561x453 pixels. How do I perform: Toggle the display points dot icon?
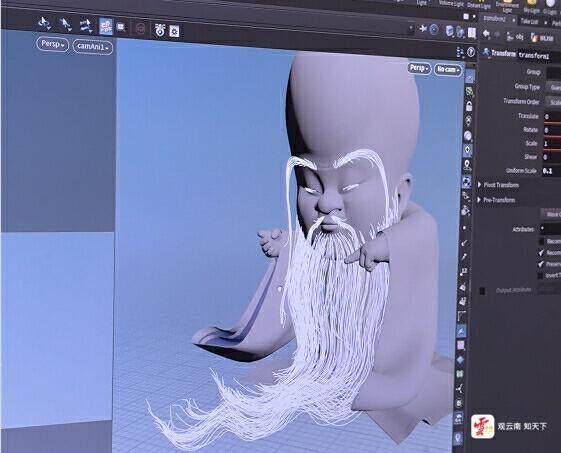click(x=465, y=228)
